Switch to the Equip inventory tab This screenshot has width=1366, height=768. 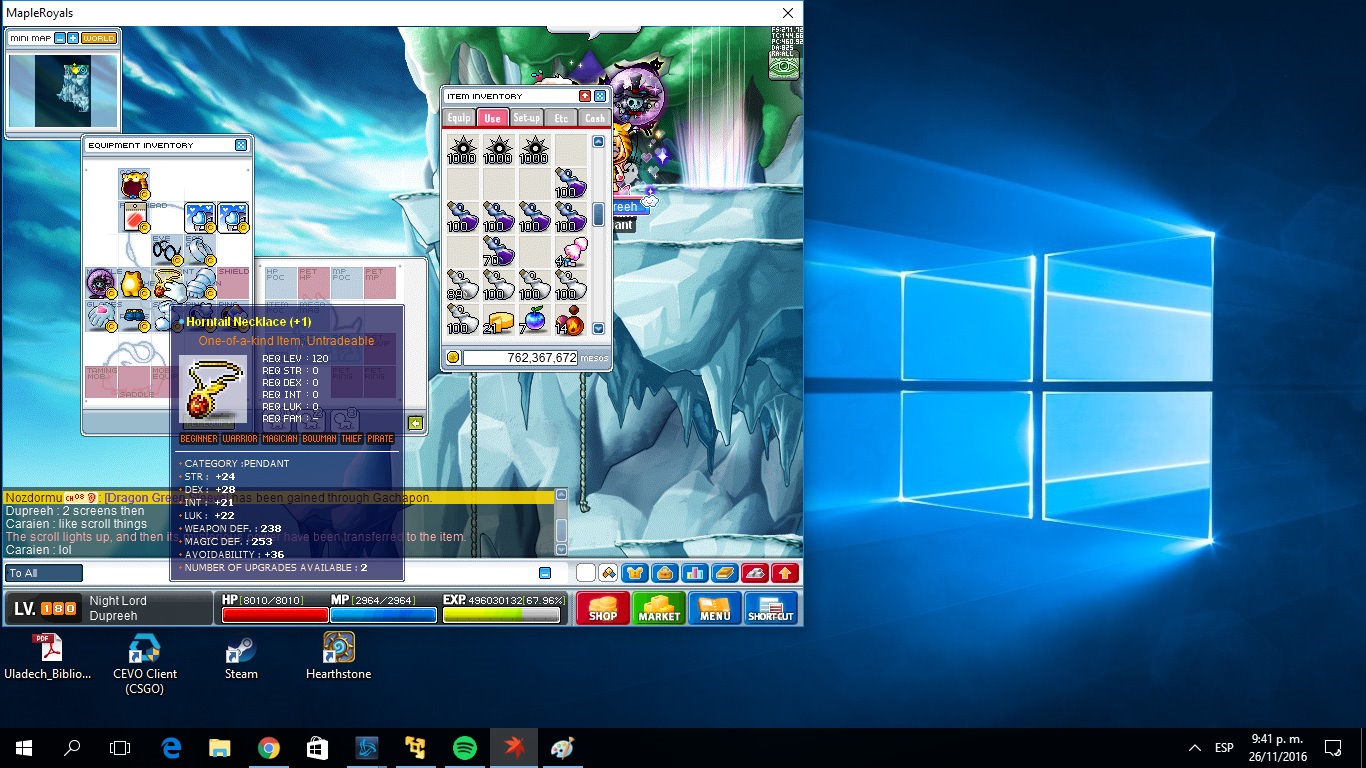459,117
